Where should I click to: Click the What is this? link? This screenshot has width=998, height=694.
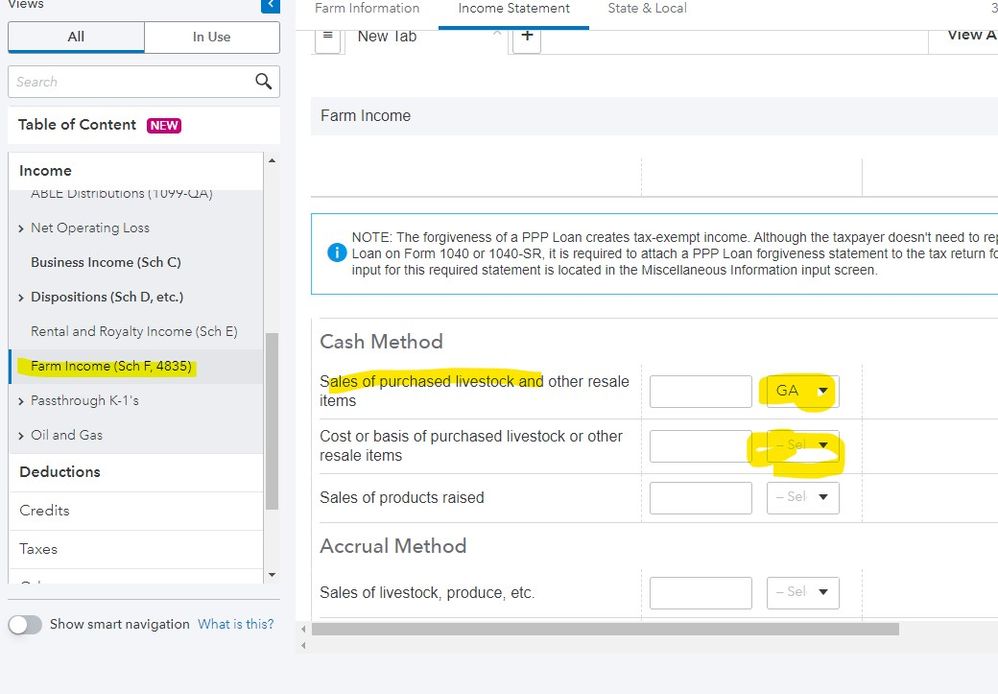click(x=235, y=624)
